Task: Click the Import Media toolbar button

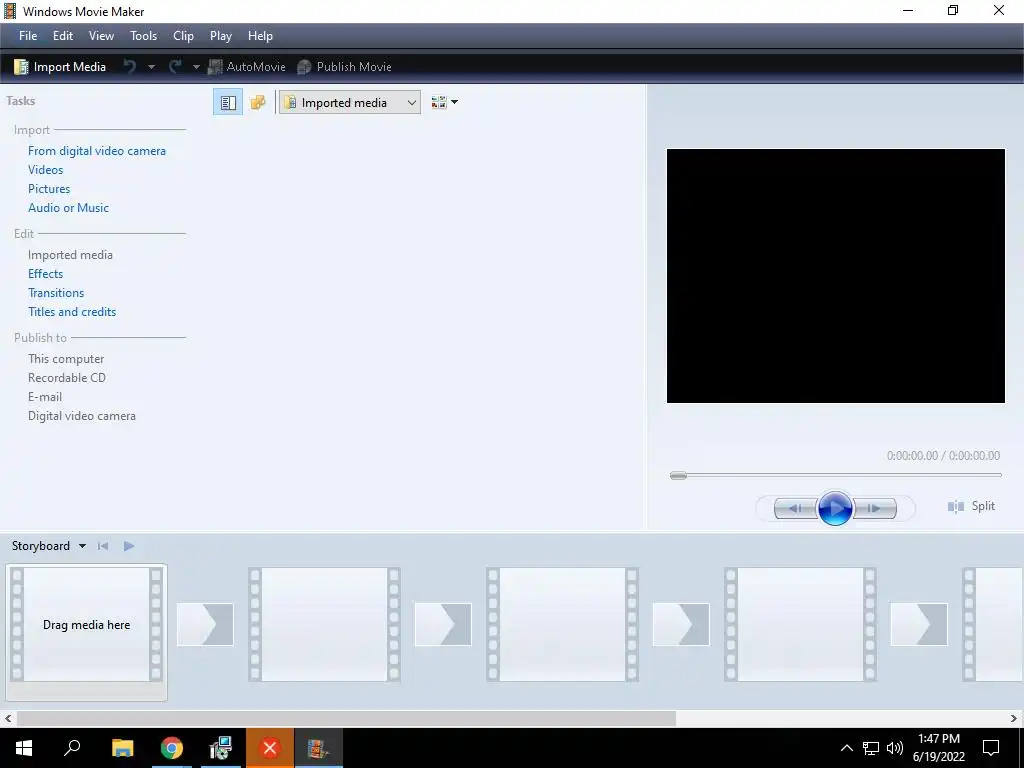Action: (x=59, y=67)
